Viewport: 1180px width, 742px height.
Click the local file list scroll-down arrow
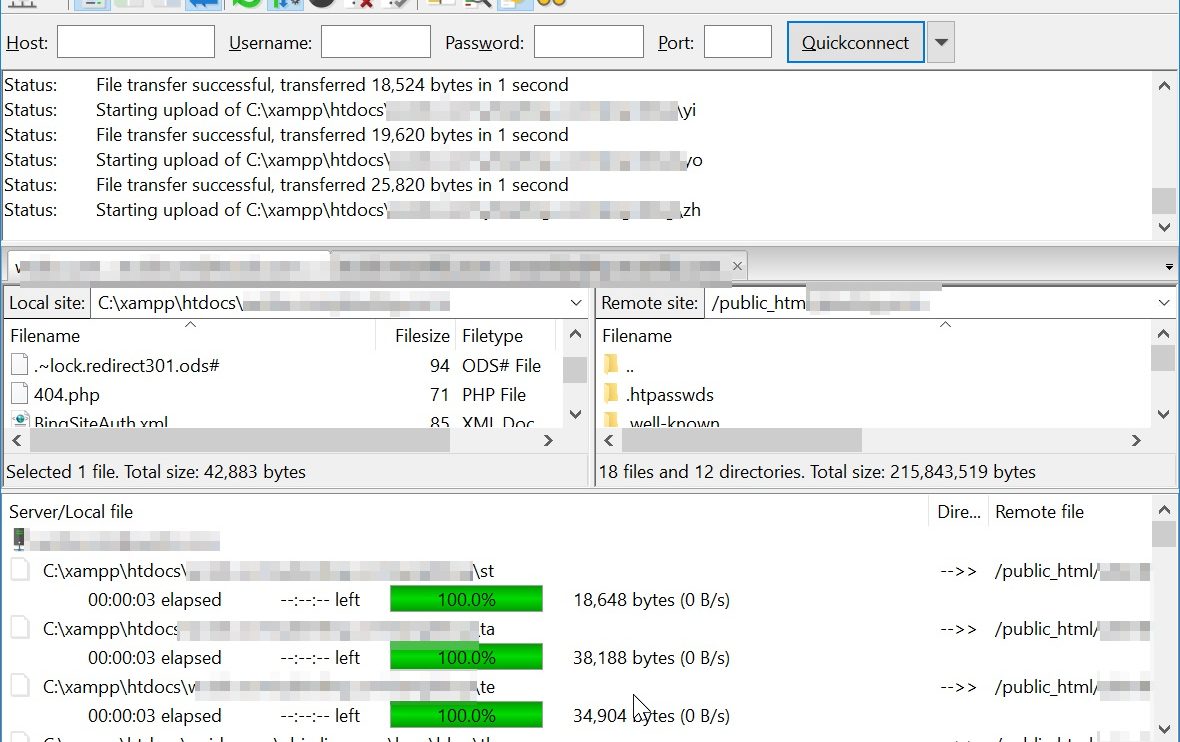coord(576,414)
